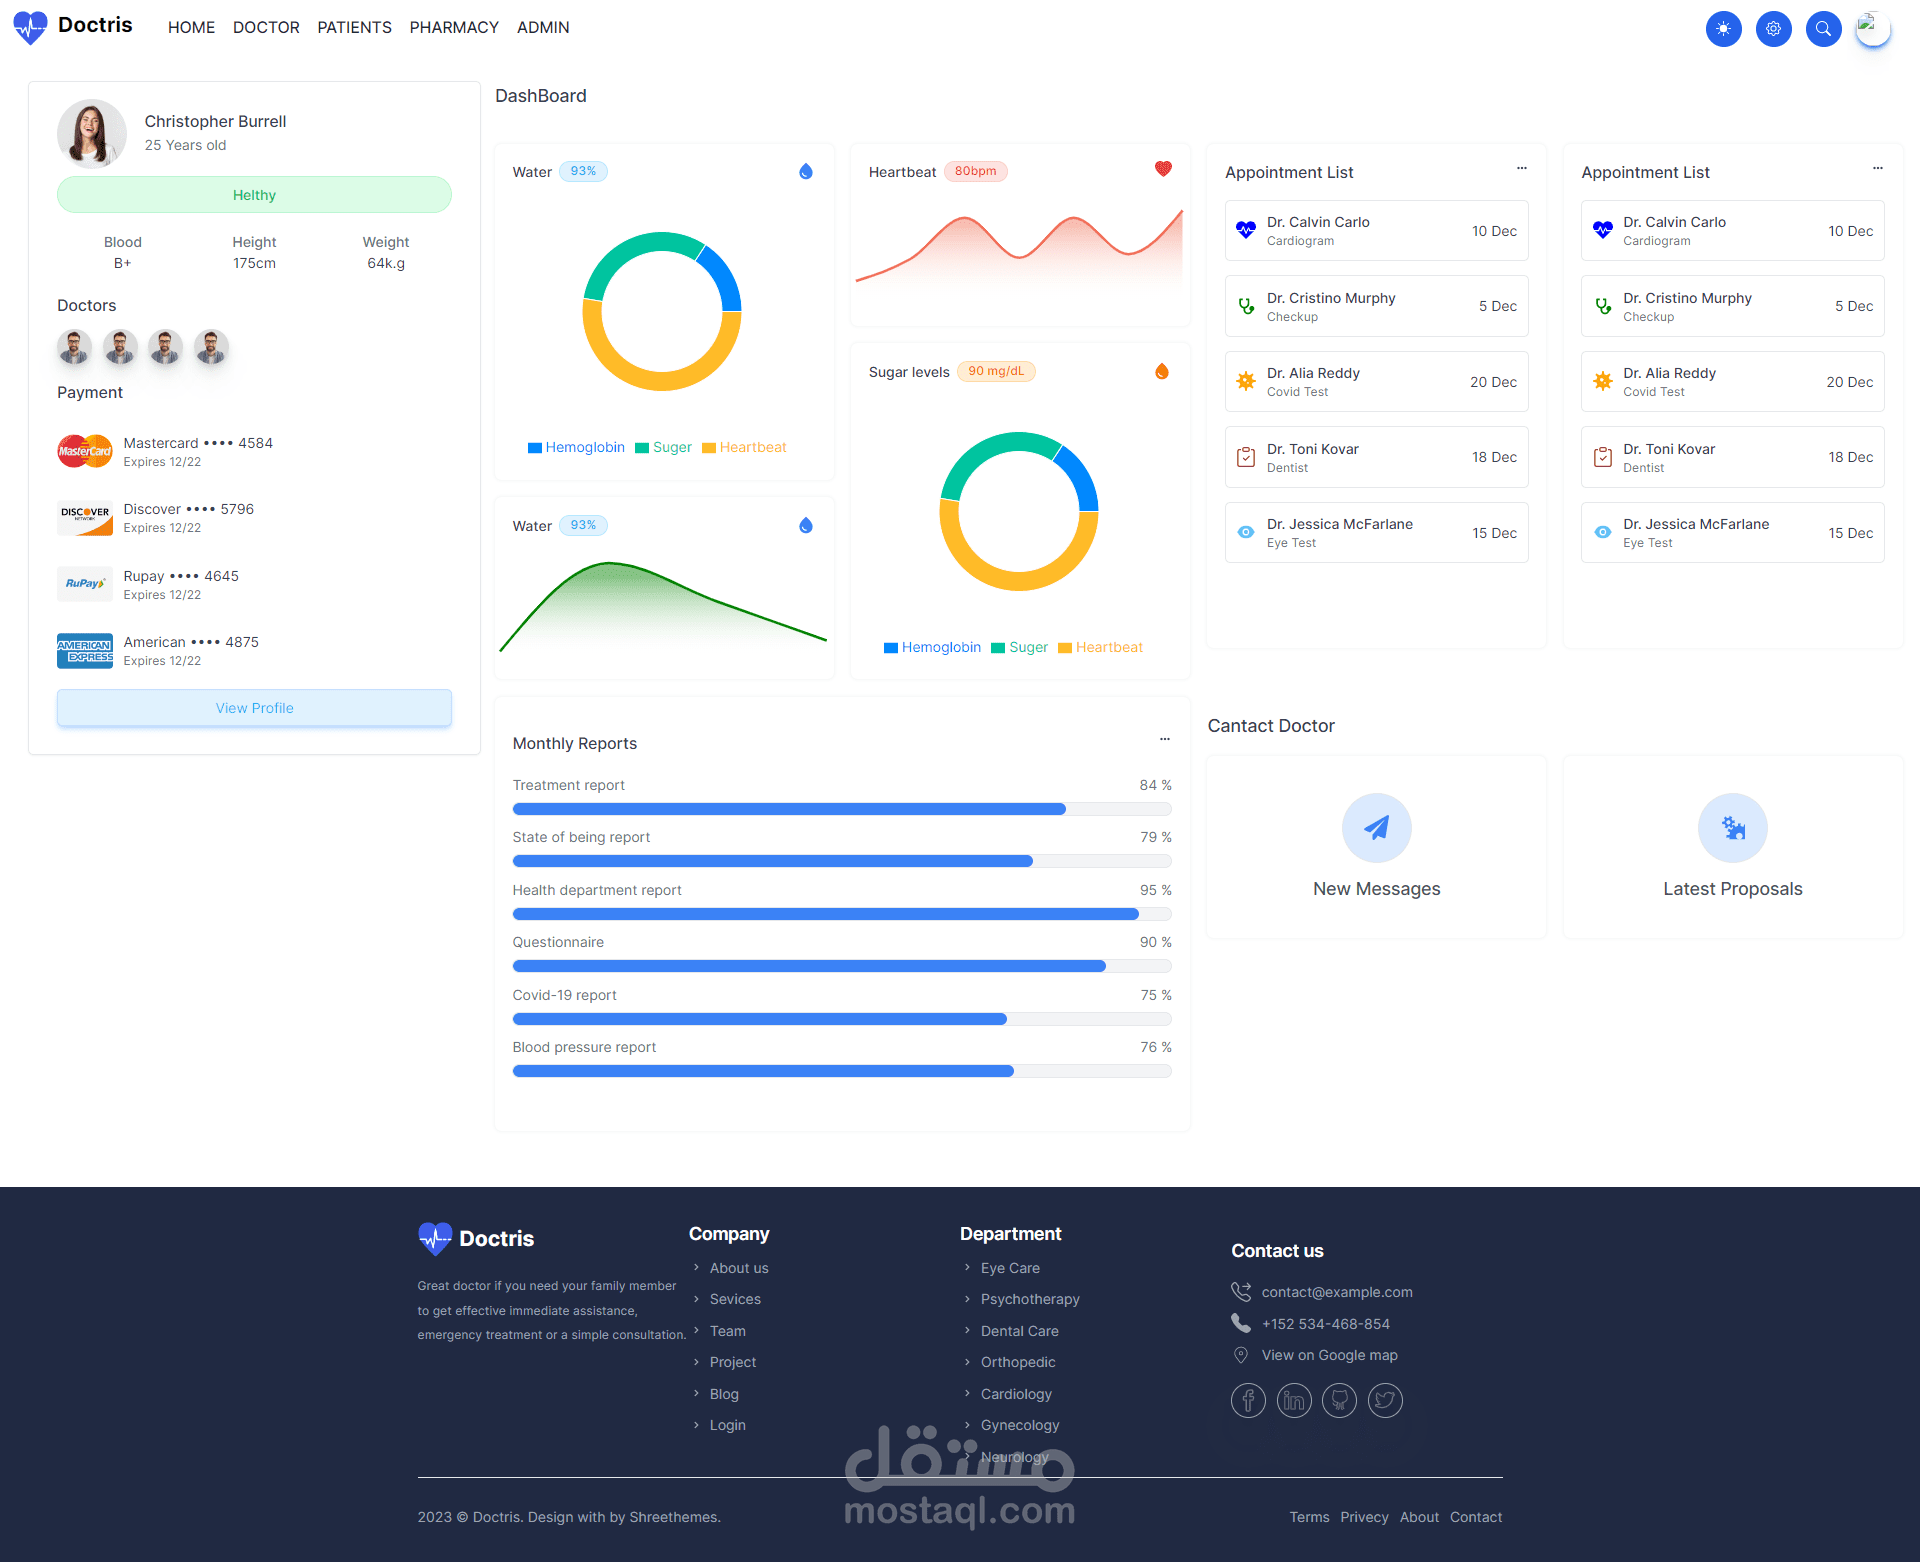Image resolution: width=1920 pixels, height=1562 pixels.
Task: Click View on Google map link
Action: point(1329,1355)
